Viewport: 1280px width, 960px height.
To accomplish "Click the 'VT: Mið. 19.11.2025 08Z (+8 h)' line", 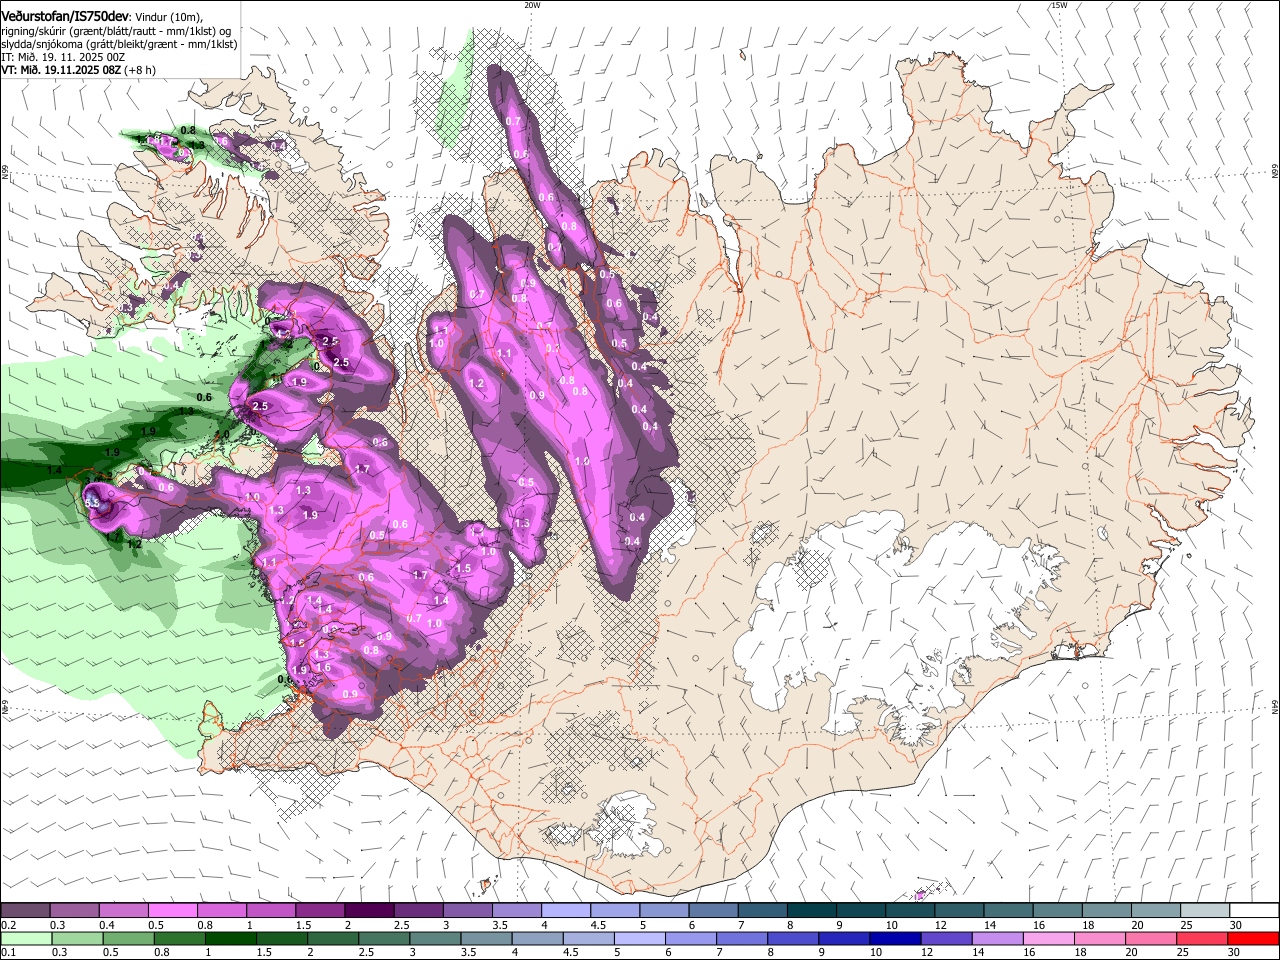I will point(79,70).
